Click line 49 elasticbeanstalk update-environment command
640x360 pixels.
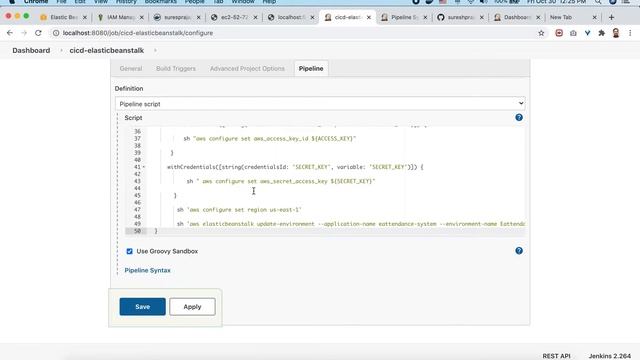[351, 224]
